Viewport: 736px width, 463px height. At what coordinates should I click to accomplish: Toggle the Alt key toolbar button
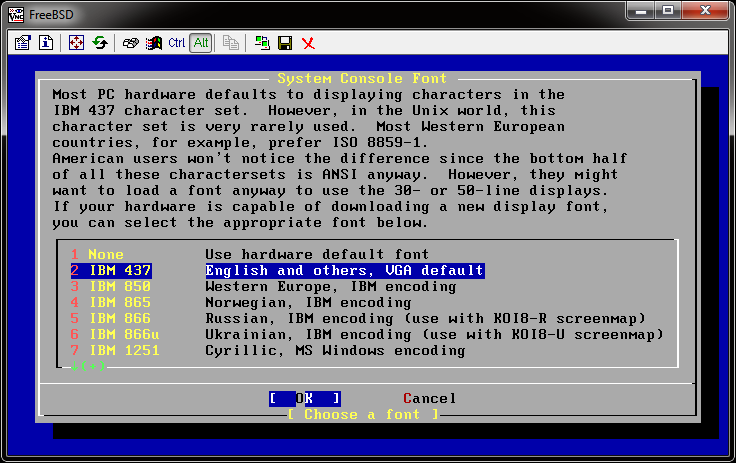[201, 43]
